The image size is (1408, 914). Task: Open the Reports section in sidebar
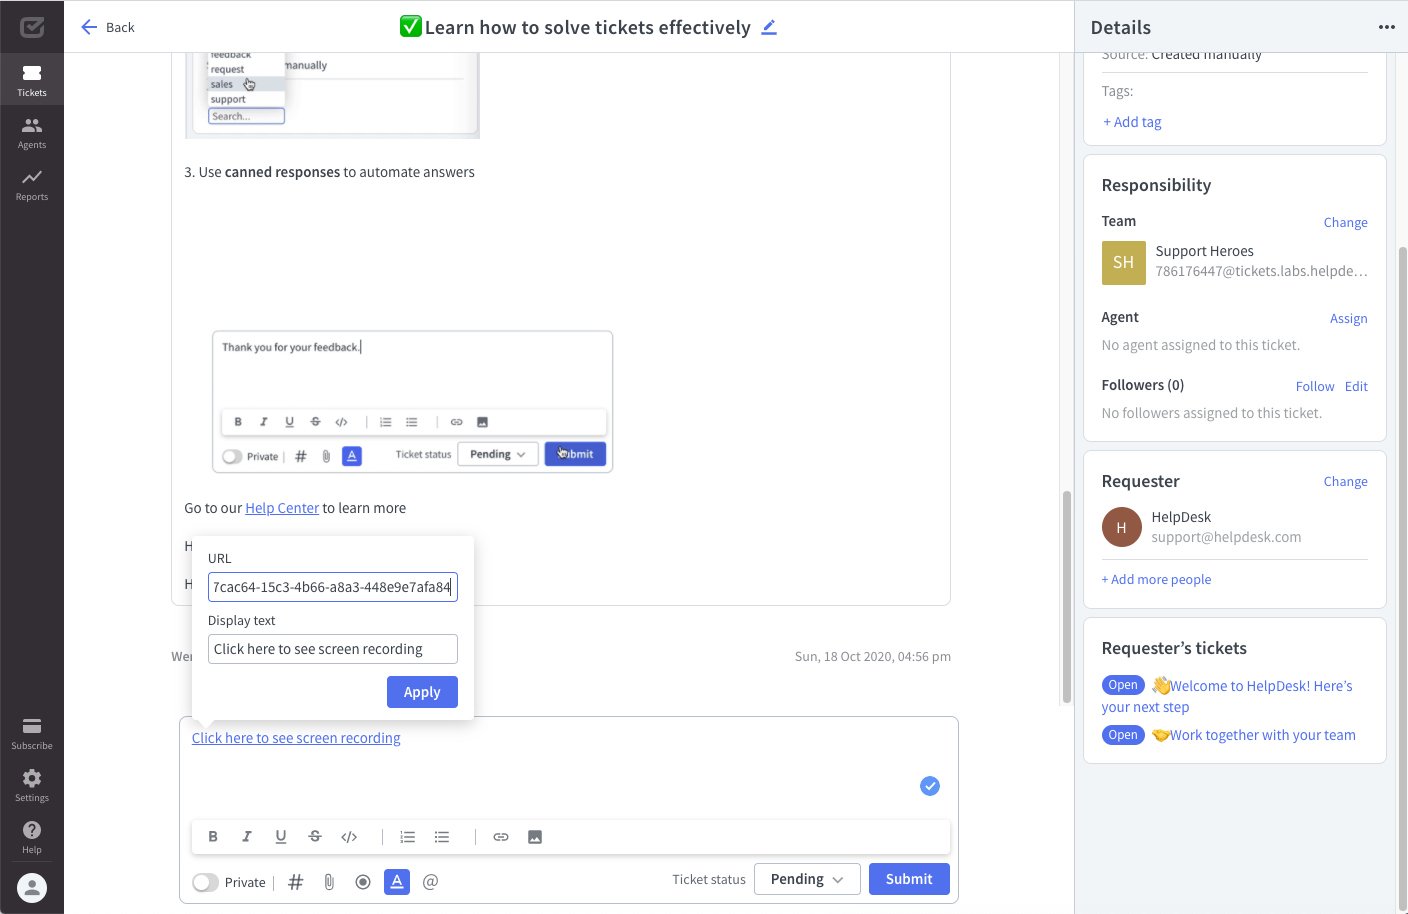pos(32,184)
